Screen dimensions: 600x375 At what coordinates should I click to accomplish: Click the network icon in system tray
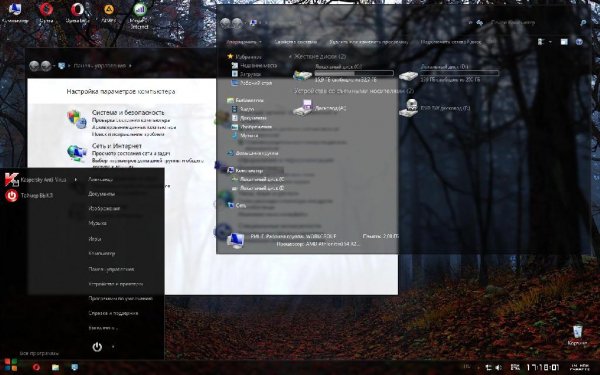[489, 367]
